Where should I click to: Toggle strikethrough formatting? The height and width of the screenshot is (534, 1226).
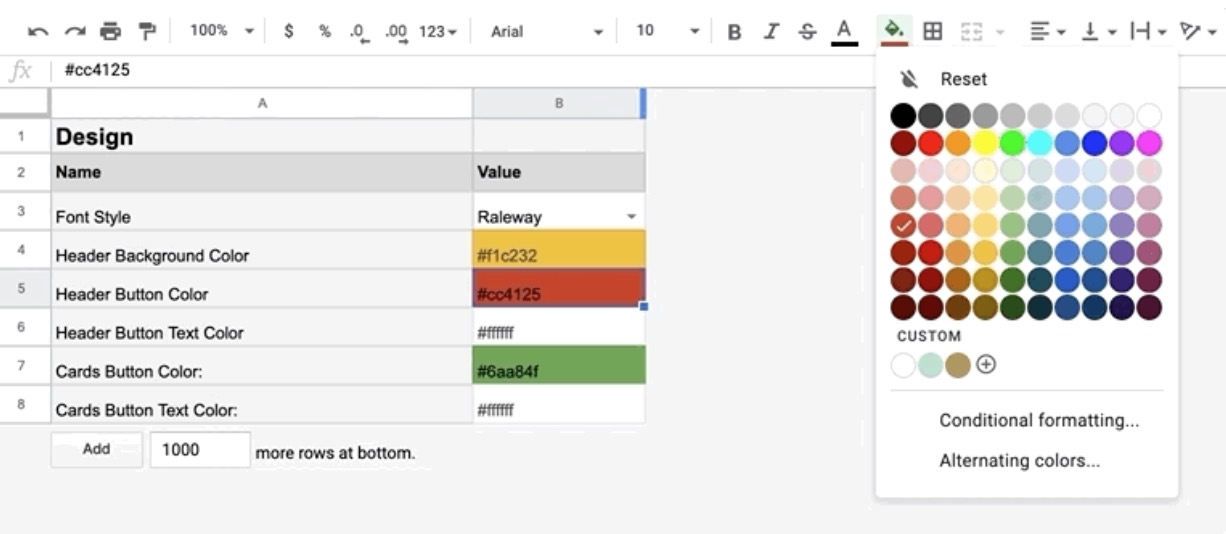[x=807, y=32]
